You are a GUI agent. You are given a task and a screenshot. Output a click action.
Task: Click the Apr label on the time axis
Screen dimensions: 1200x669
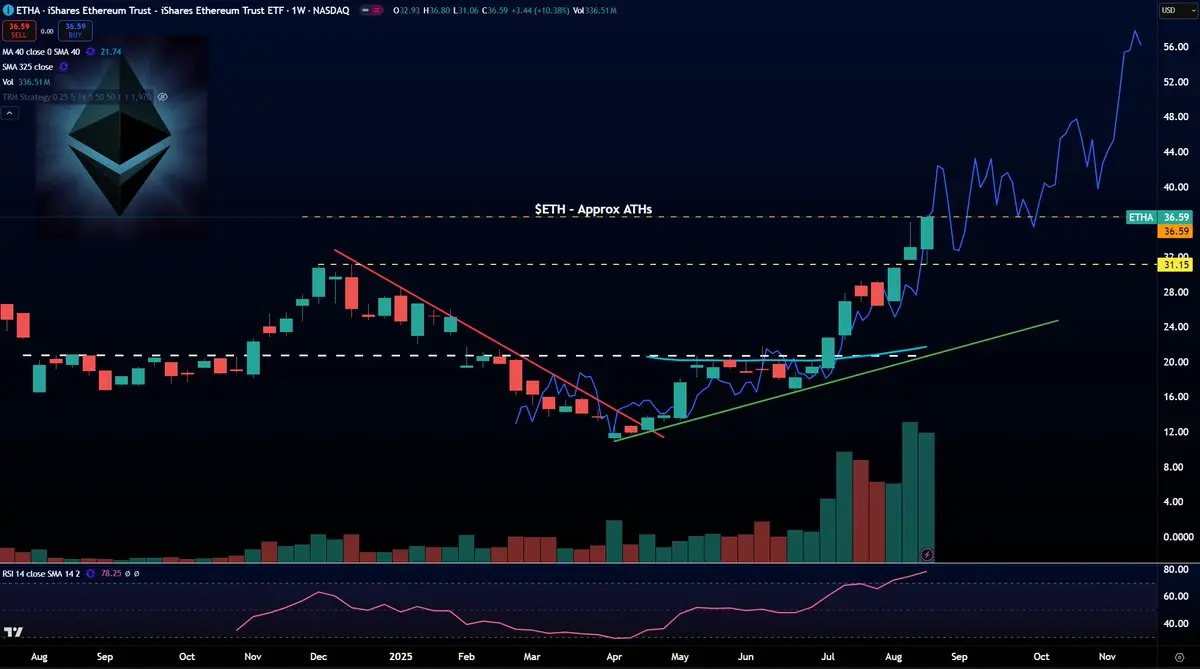click(x=613, y=656)
